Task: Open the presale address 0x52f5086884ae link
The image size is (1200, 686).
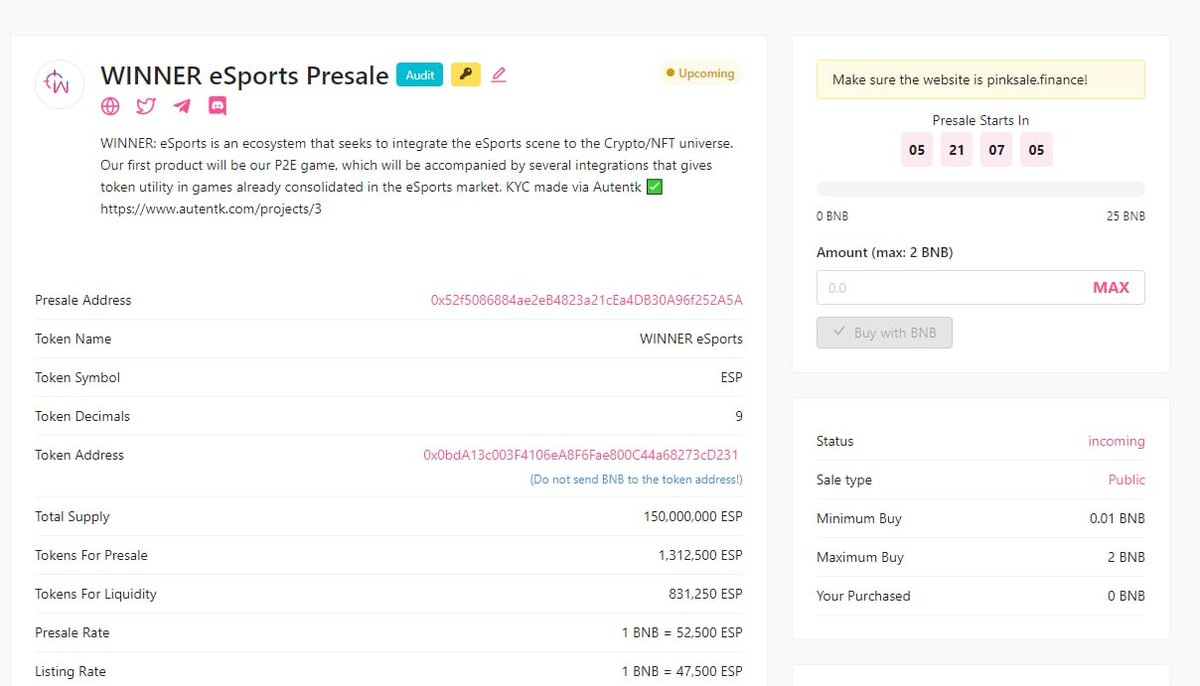Action: (586, 300)
